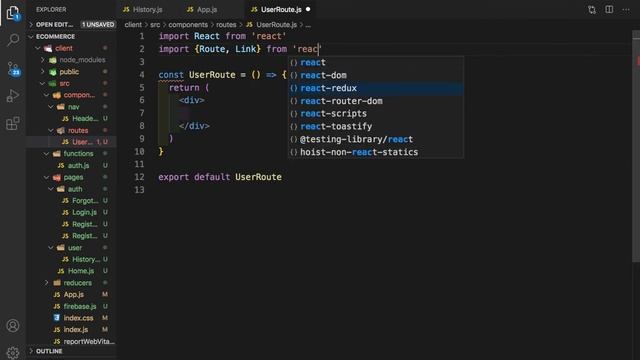
Task: Open the Run and Debug view
Action: point(13,96)
